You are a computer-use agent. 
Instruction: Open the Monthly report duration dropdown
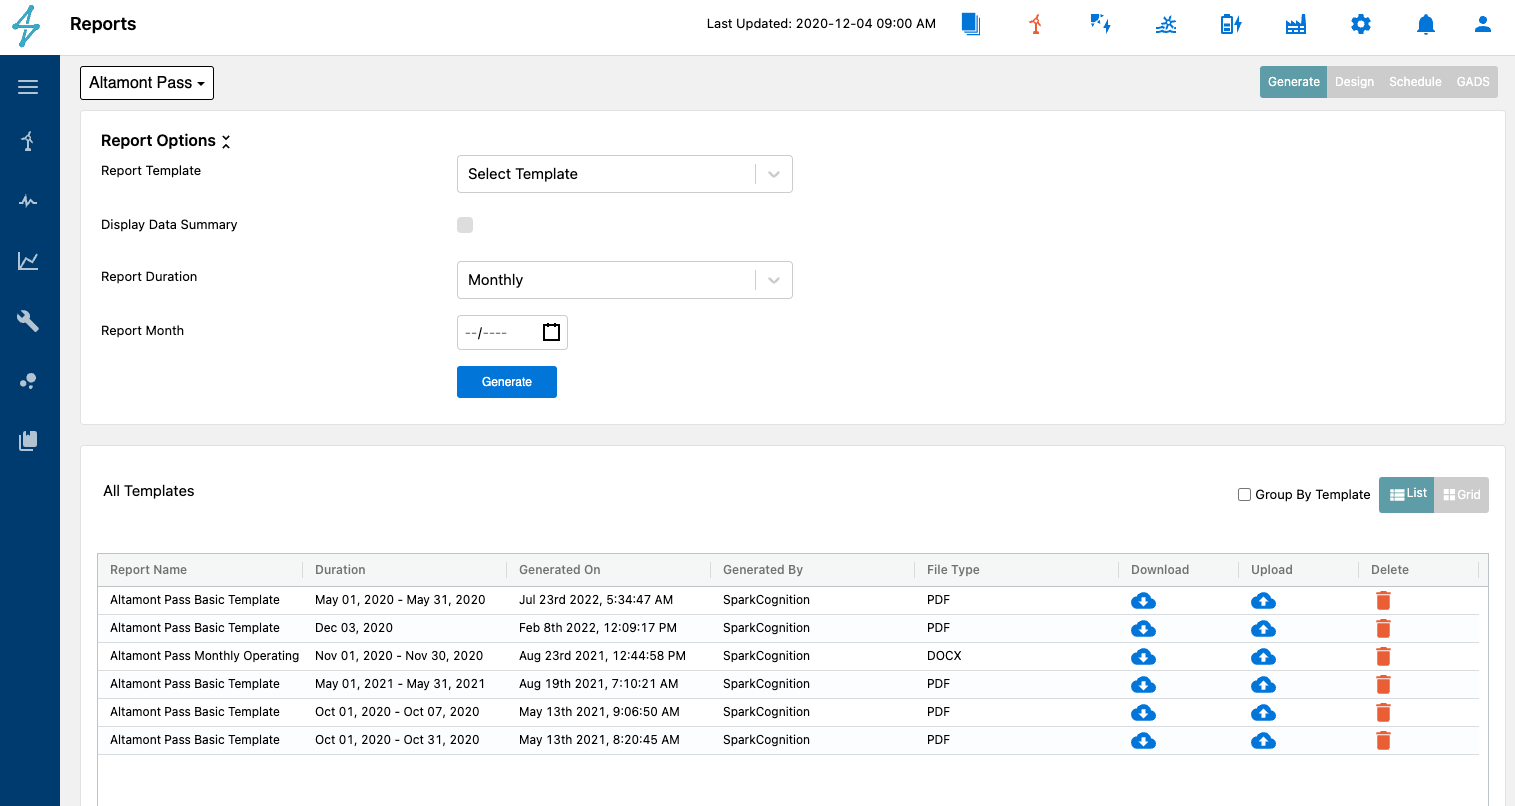click(624, 280)
